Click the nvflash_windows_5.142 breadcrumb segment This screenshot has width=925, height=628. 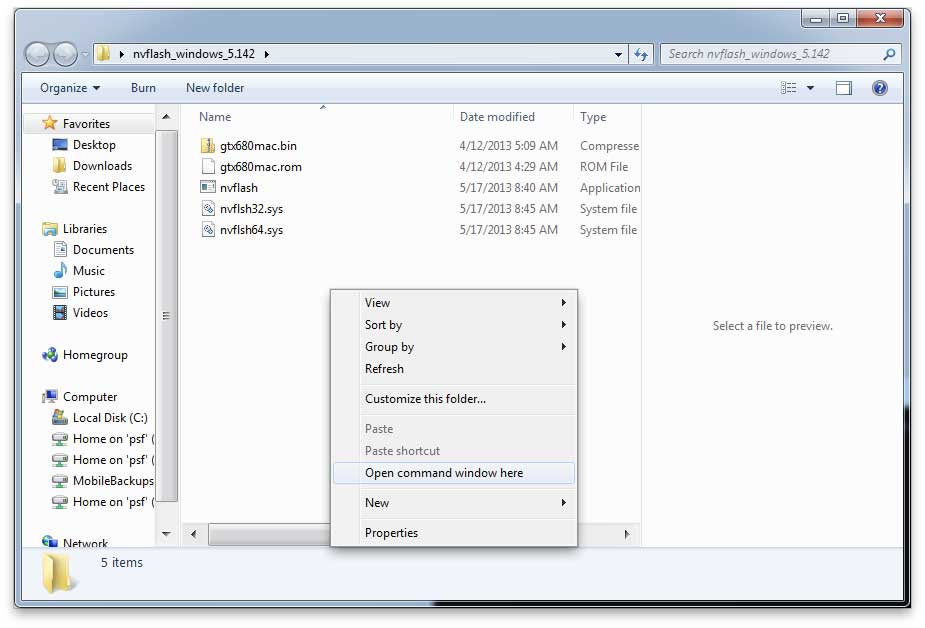tap(193, 54)
